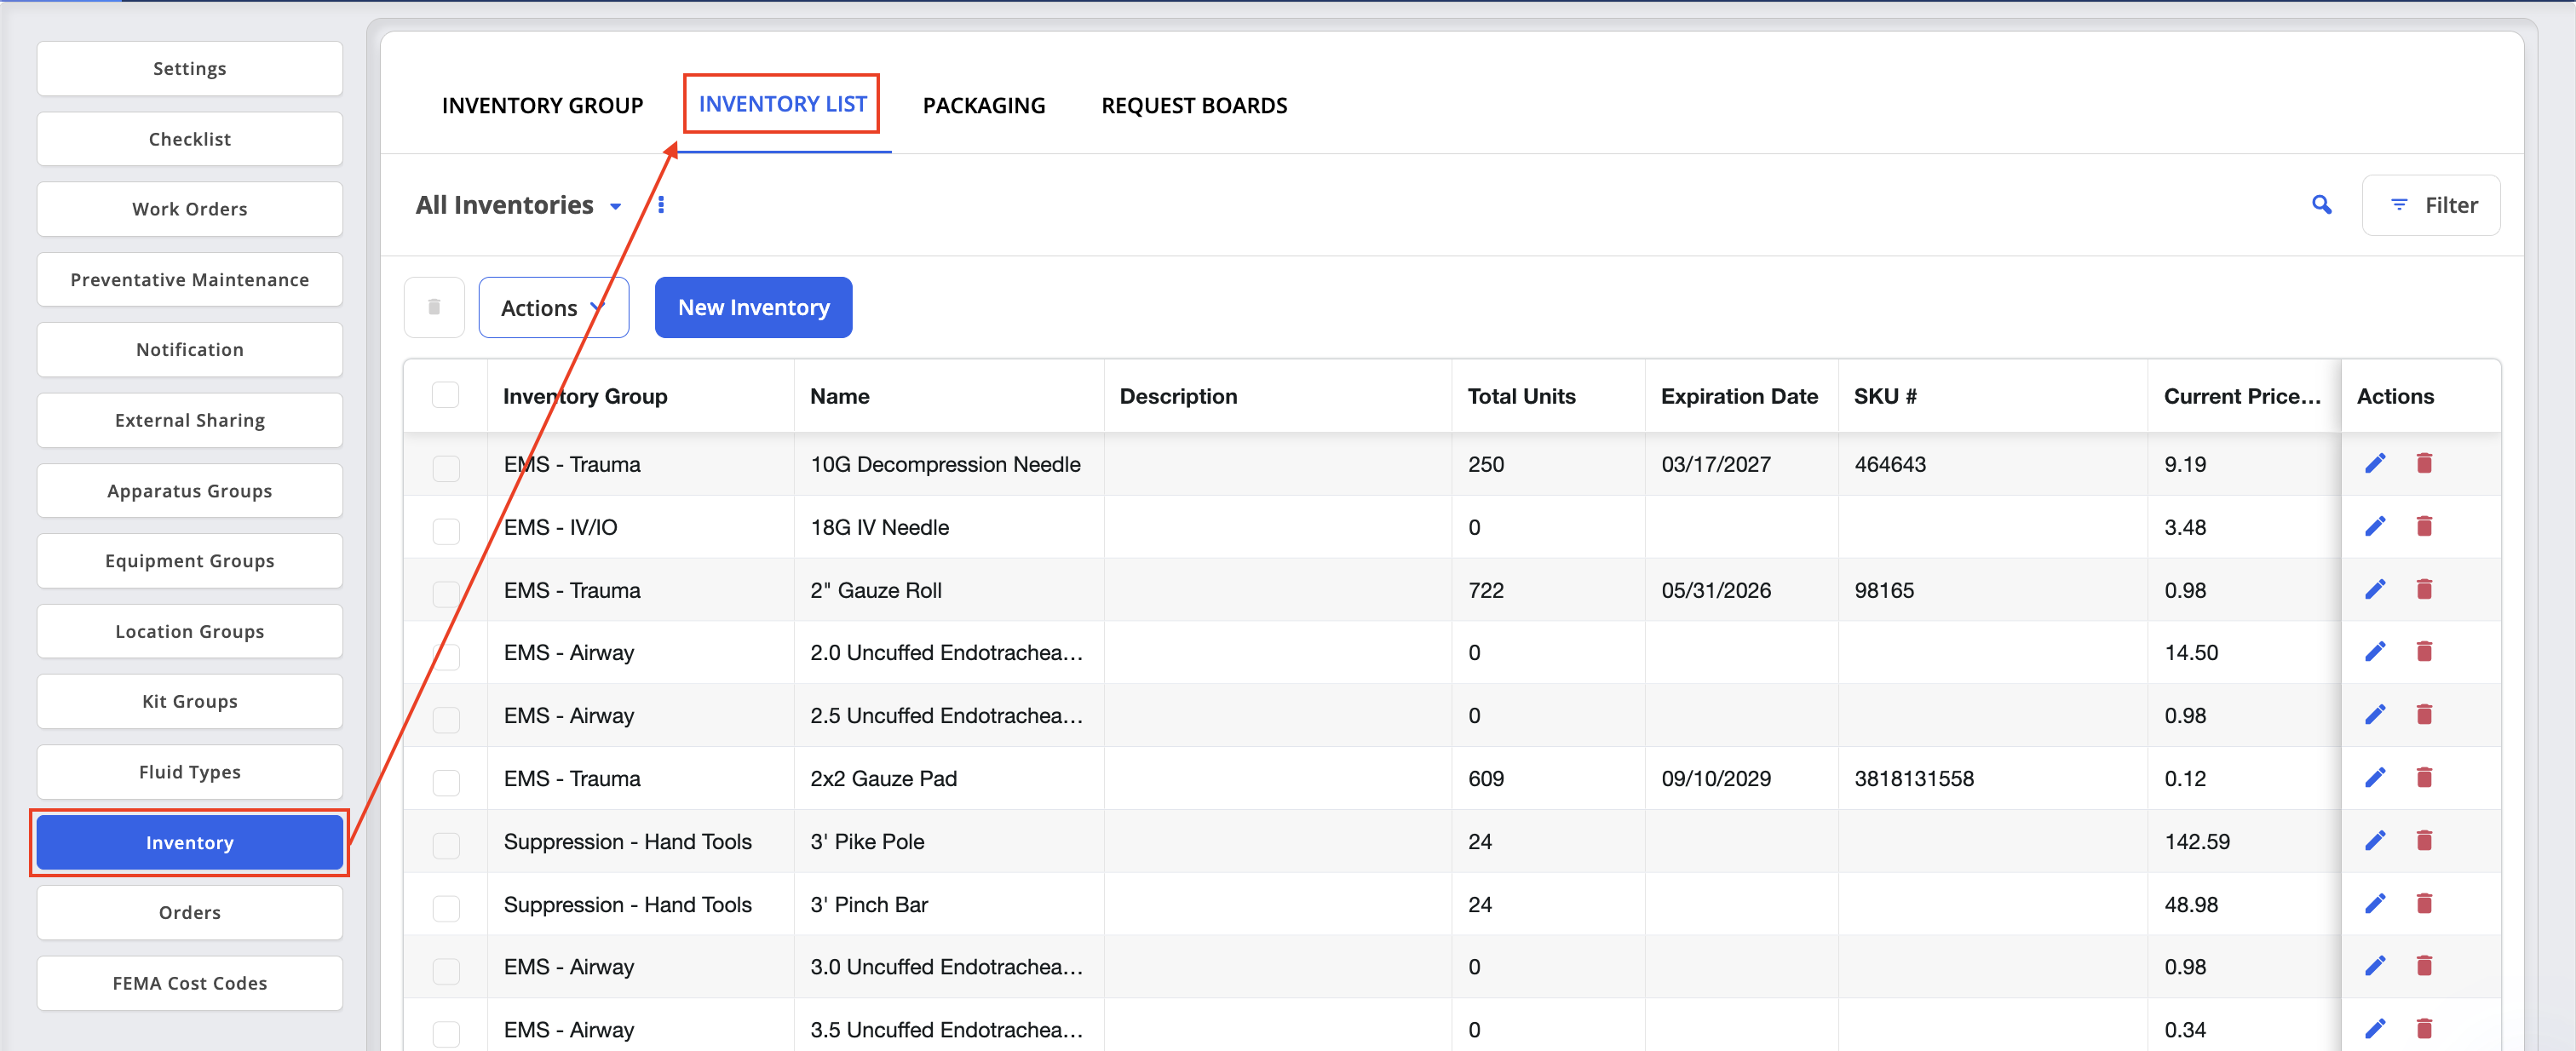
Task: Open the Filter button
Action: [2431, 205]
